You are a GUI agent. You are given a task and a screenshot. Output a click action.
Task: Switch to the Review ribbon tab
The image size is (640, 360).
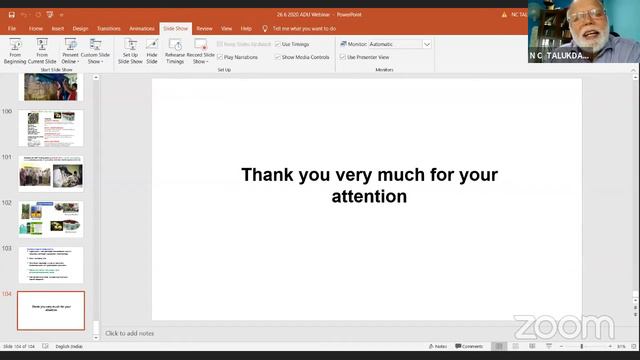coord(204,29)
